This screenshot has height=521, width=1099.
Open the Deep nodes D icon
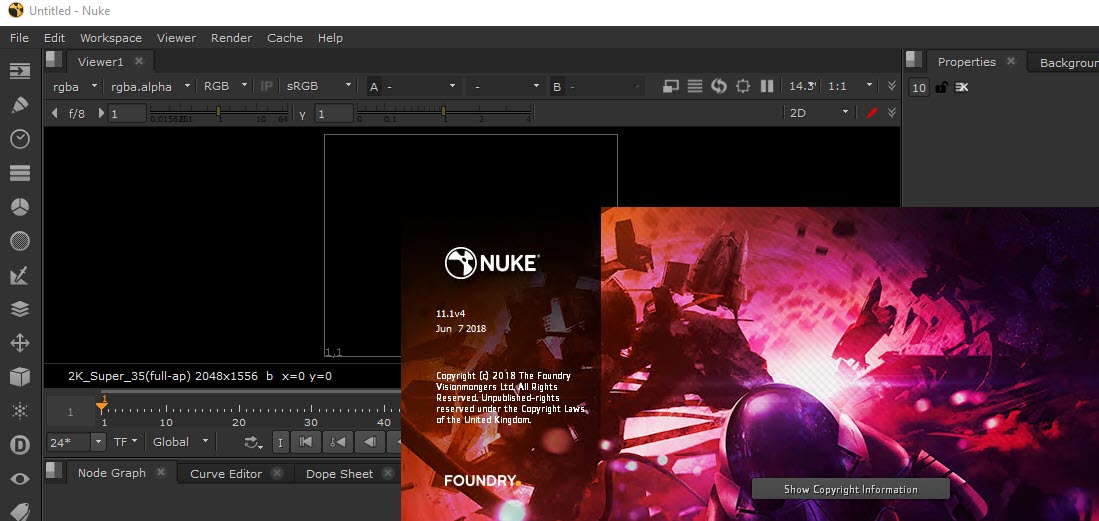(x=20, y=445)
